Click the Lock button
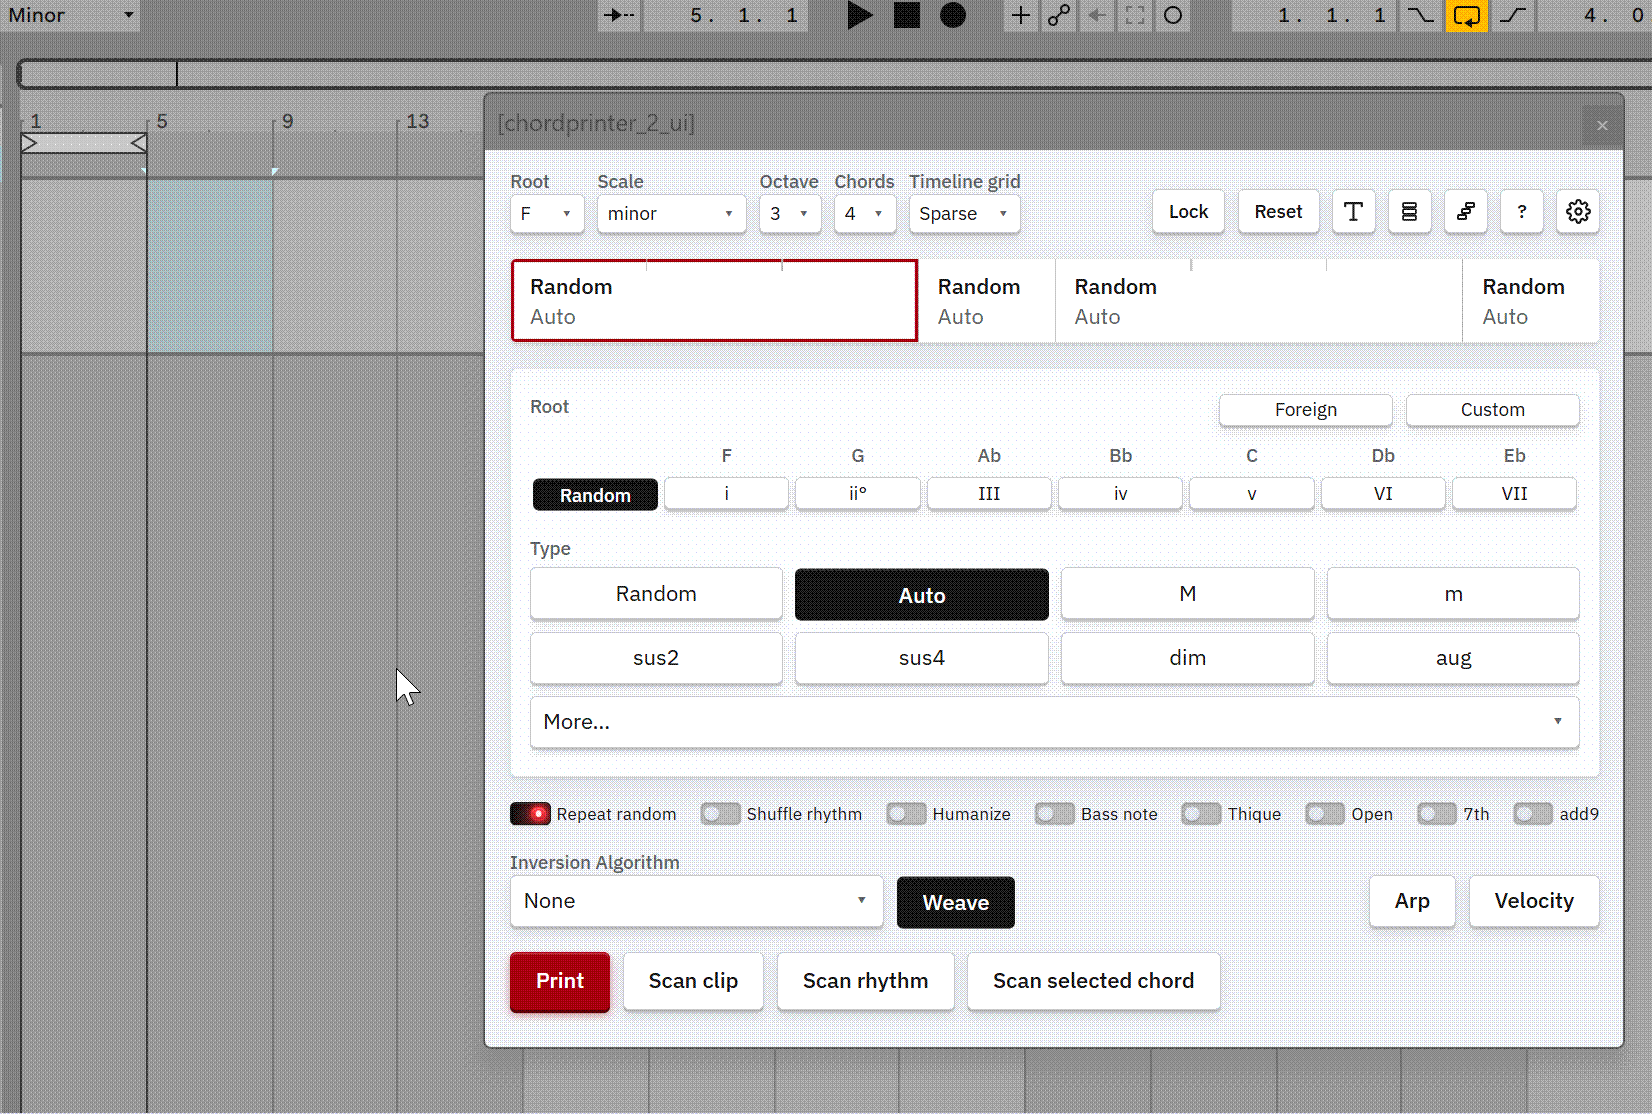 click(x=1188, y=212)
